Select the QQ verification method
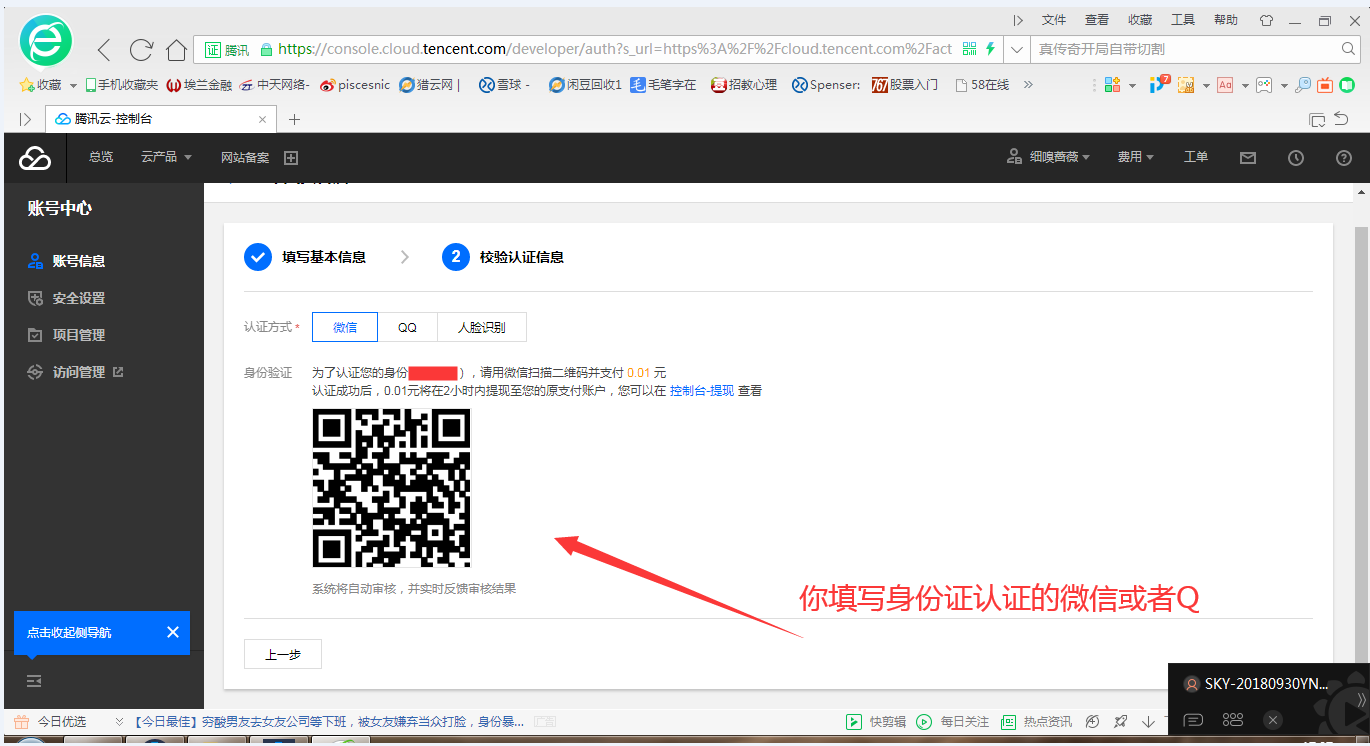 [407, 327]
